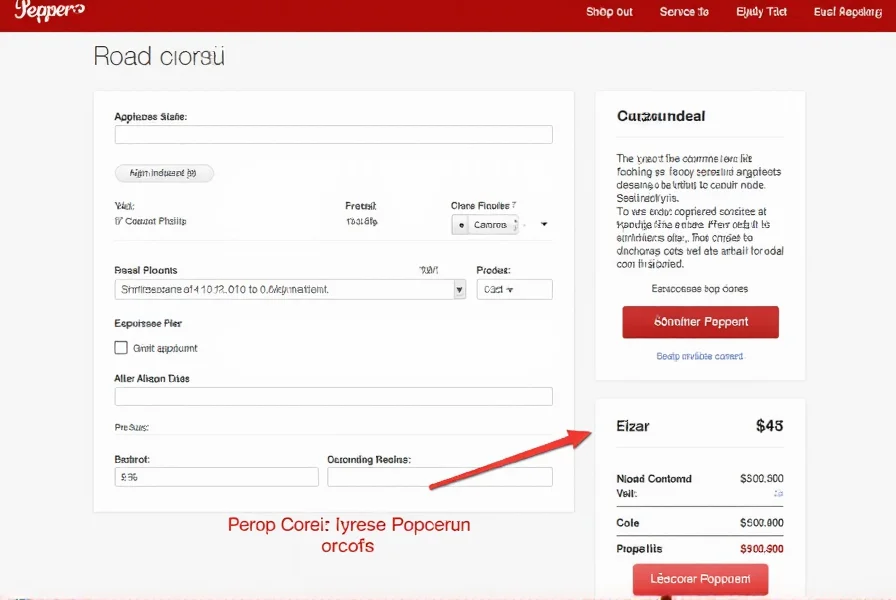Viewport: 896px width, 600px height.
Task: Click the standalone dropdown arrow beside Canros
Action: pos(543,224)
